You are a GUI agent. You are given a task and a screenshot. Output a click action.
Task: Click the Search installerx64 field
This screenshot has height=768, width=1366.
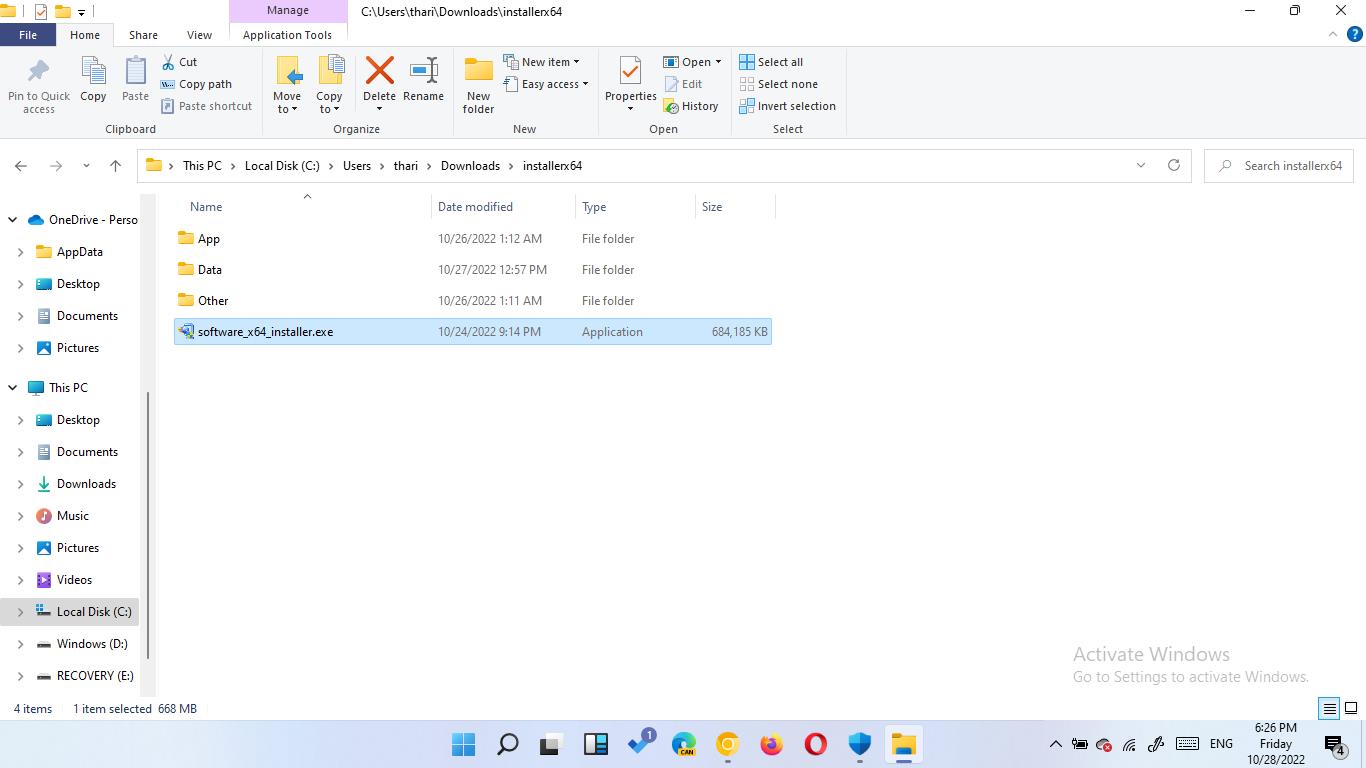coord(1292,166)
